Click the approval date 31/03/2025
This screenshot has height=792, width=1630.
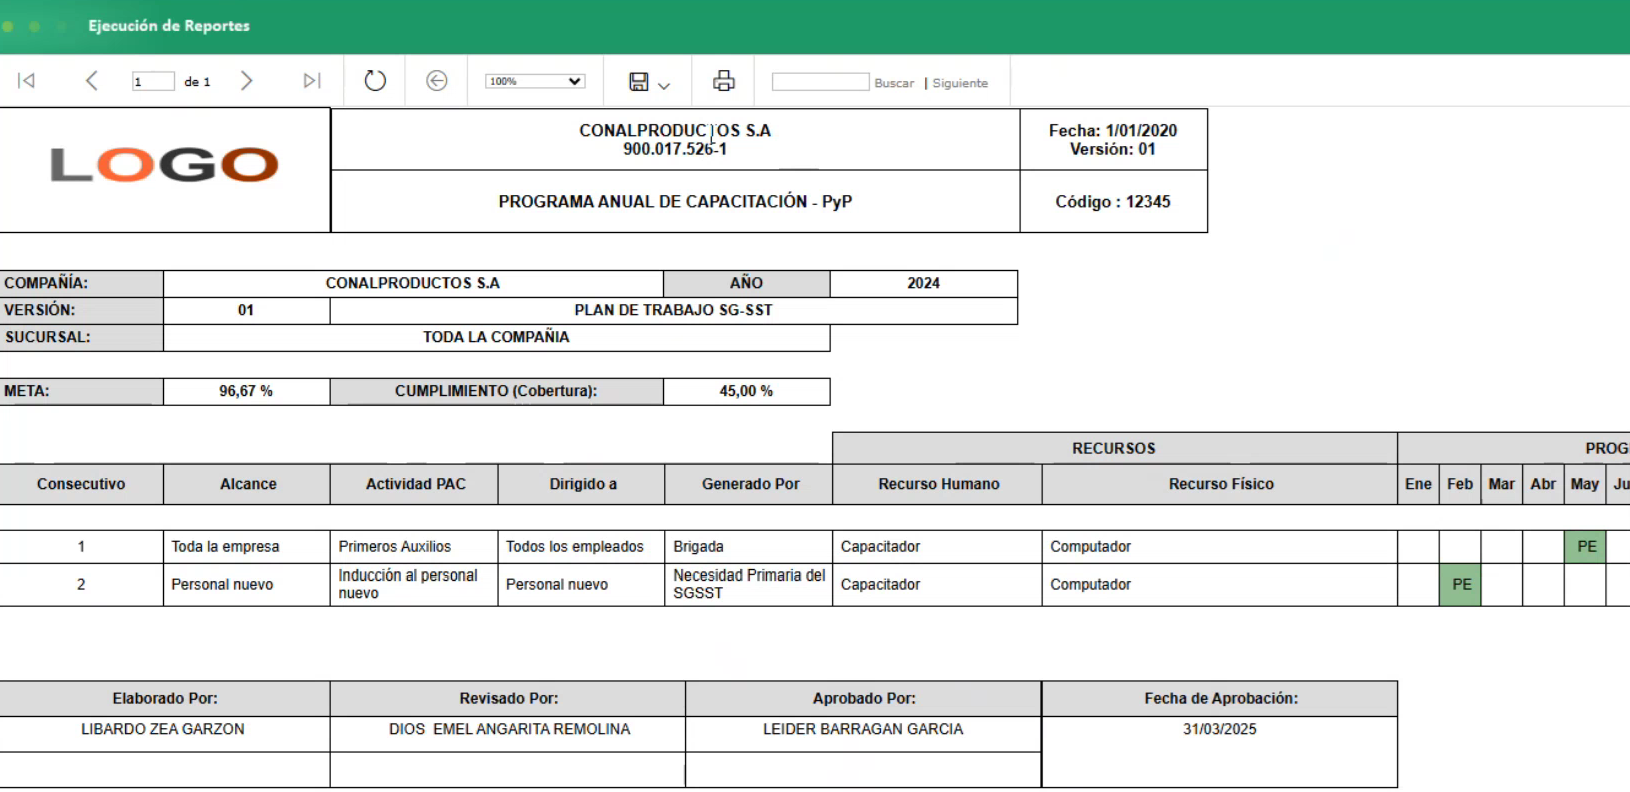pos(1220,730)
